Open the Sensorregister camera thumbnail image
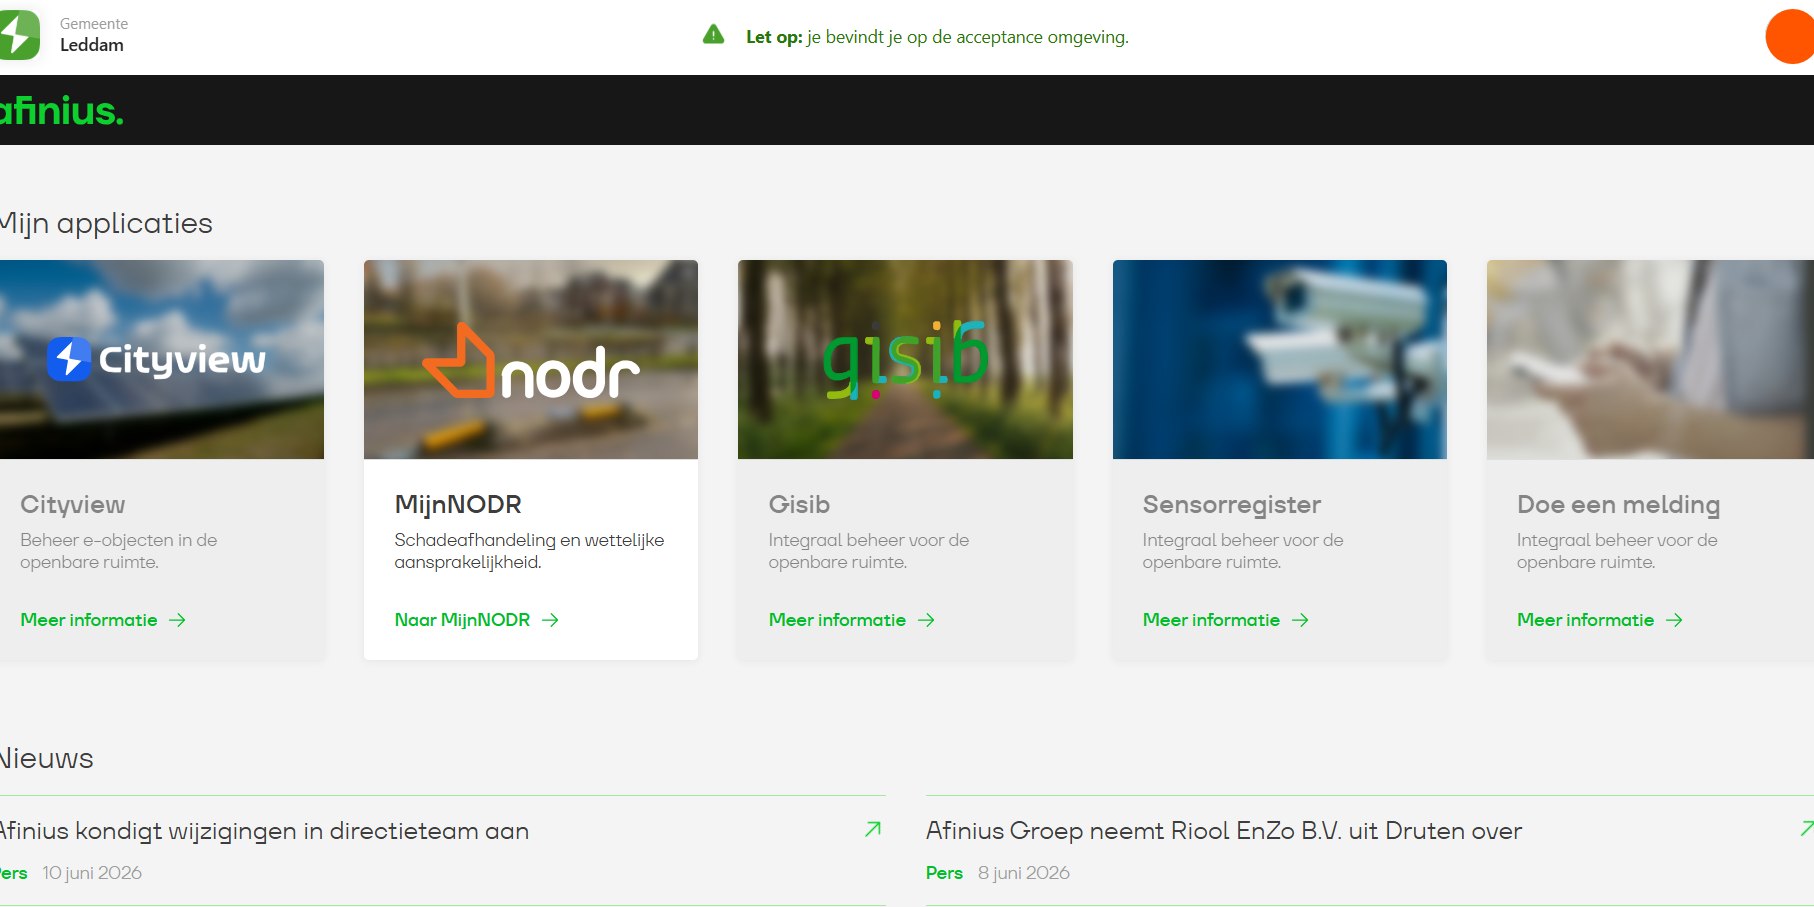Screen dimensions: 1814x907 point(1279,359)
